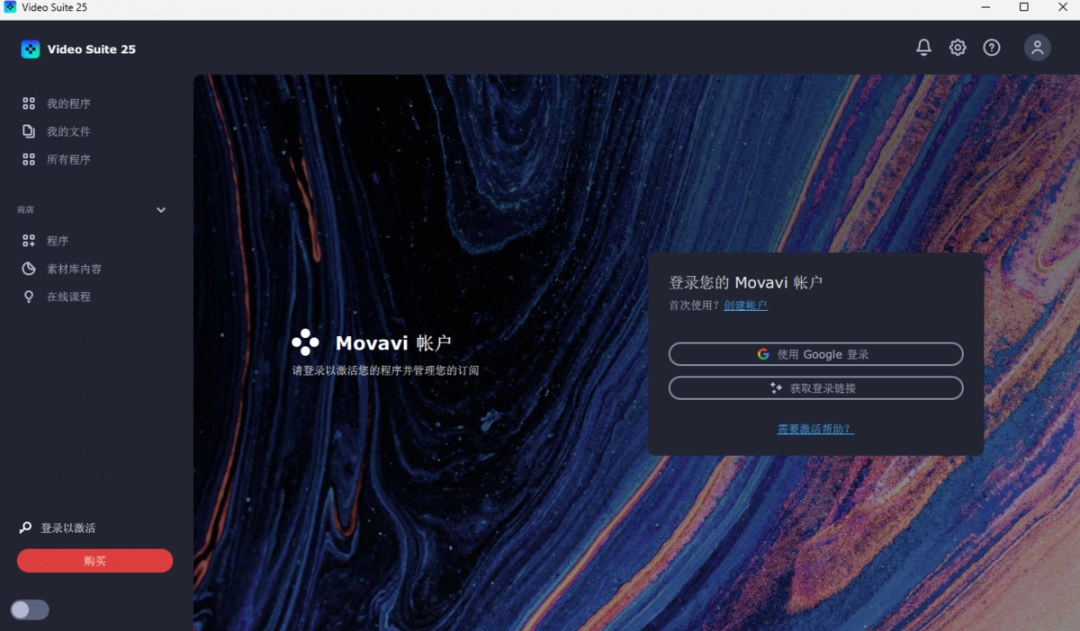Toggle the switch at sidebar bottom
This screenshot has height=631, width=1080.
tap(30, 610)
